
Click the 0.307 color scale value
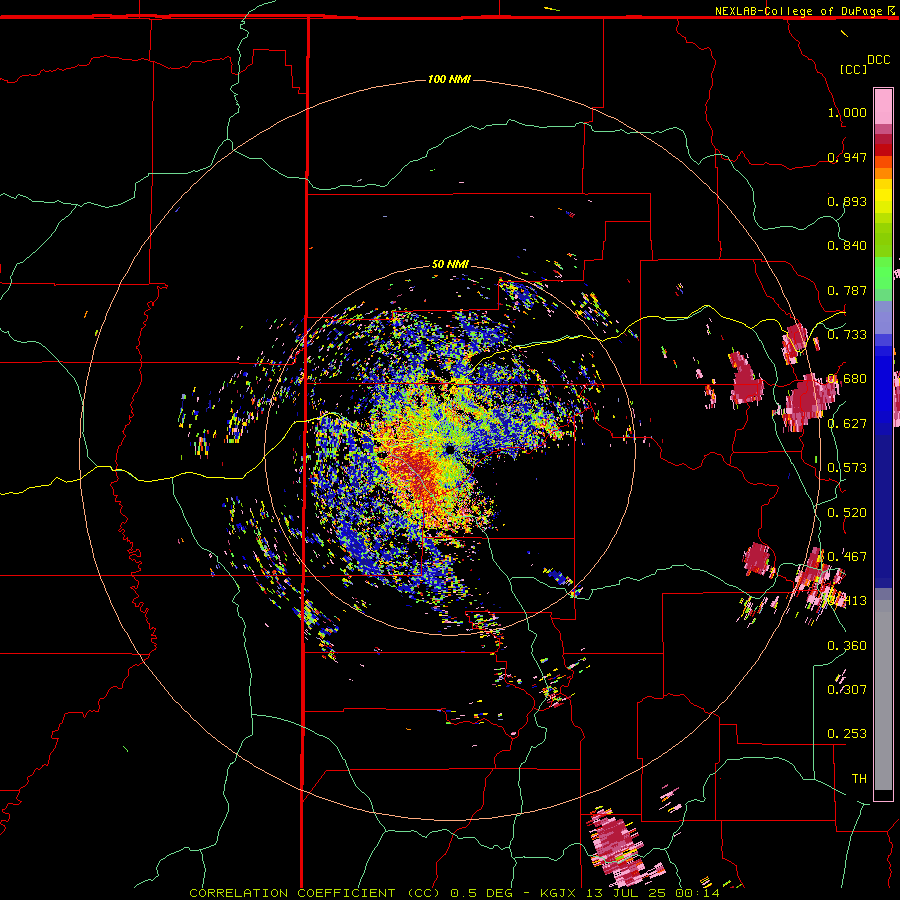847,690
